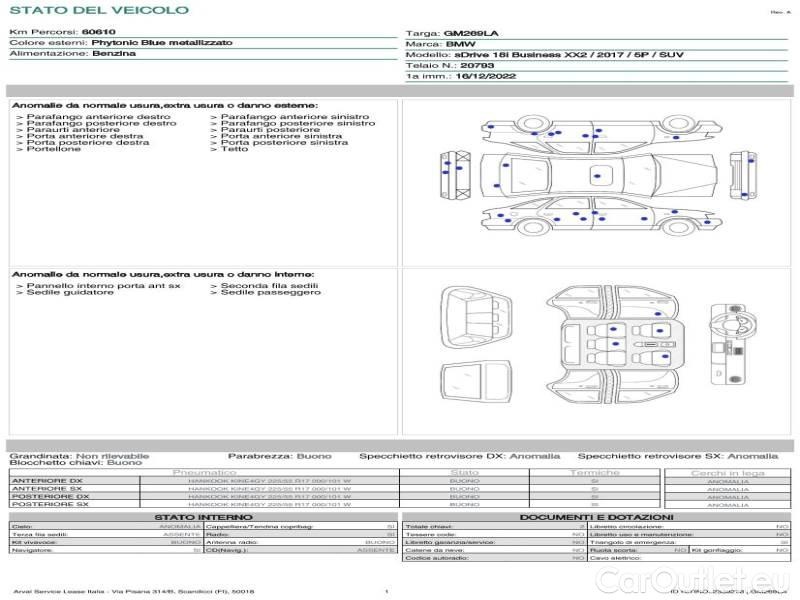Select the 'Terza fila sedili' row
Viewport: 800px width, 600px height.
(106, 534)
